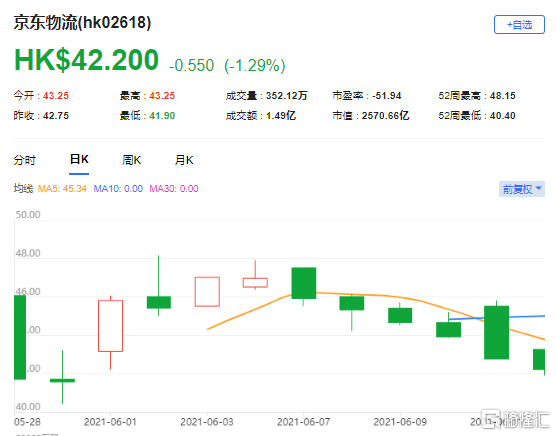The width and height of the screenshot is (556, 436).
Task: Click the 成交量 value 352.12万
Action: (x=287, y=96)
